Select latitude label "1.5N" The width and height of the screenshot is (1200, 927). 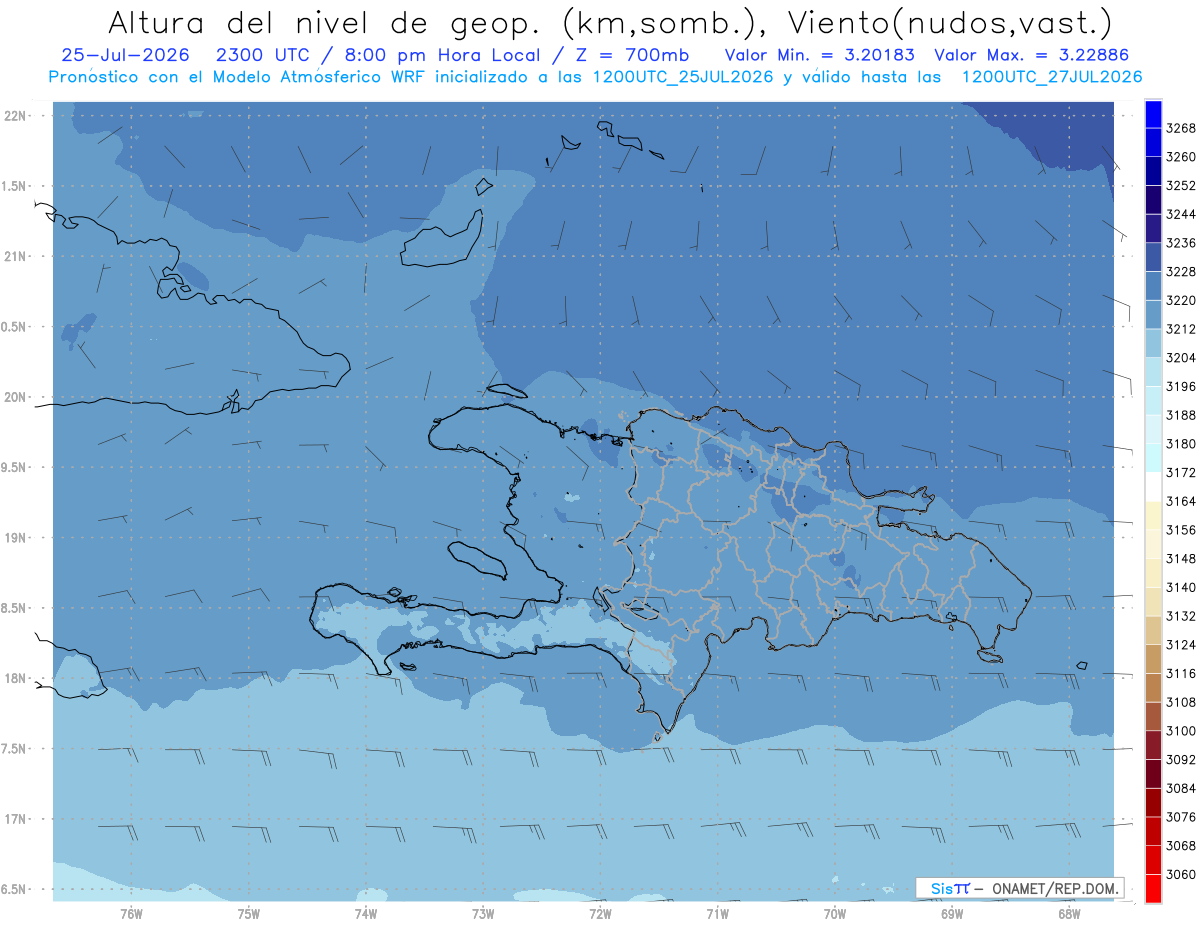click(x=15, y=186)
